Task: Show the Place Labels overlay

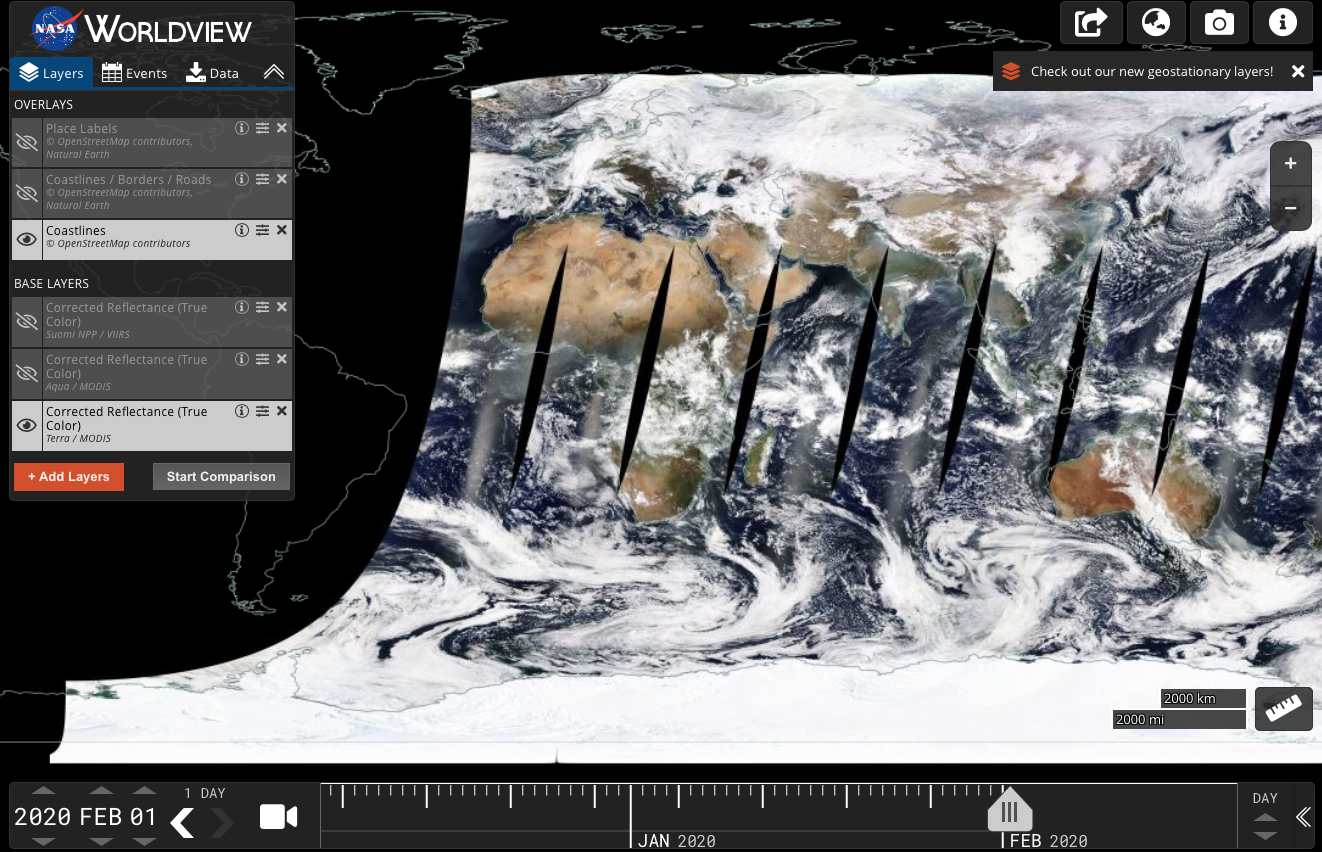Action: coord(27,142)
